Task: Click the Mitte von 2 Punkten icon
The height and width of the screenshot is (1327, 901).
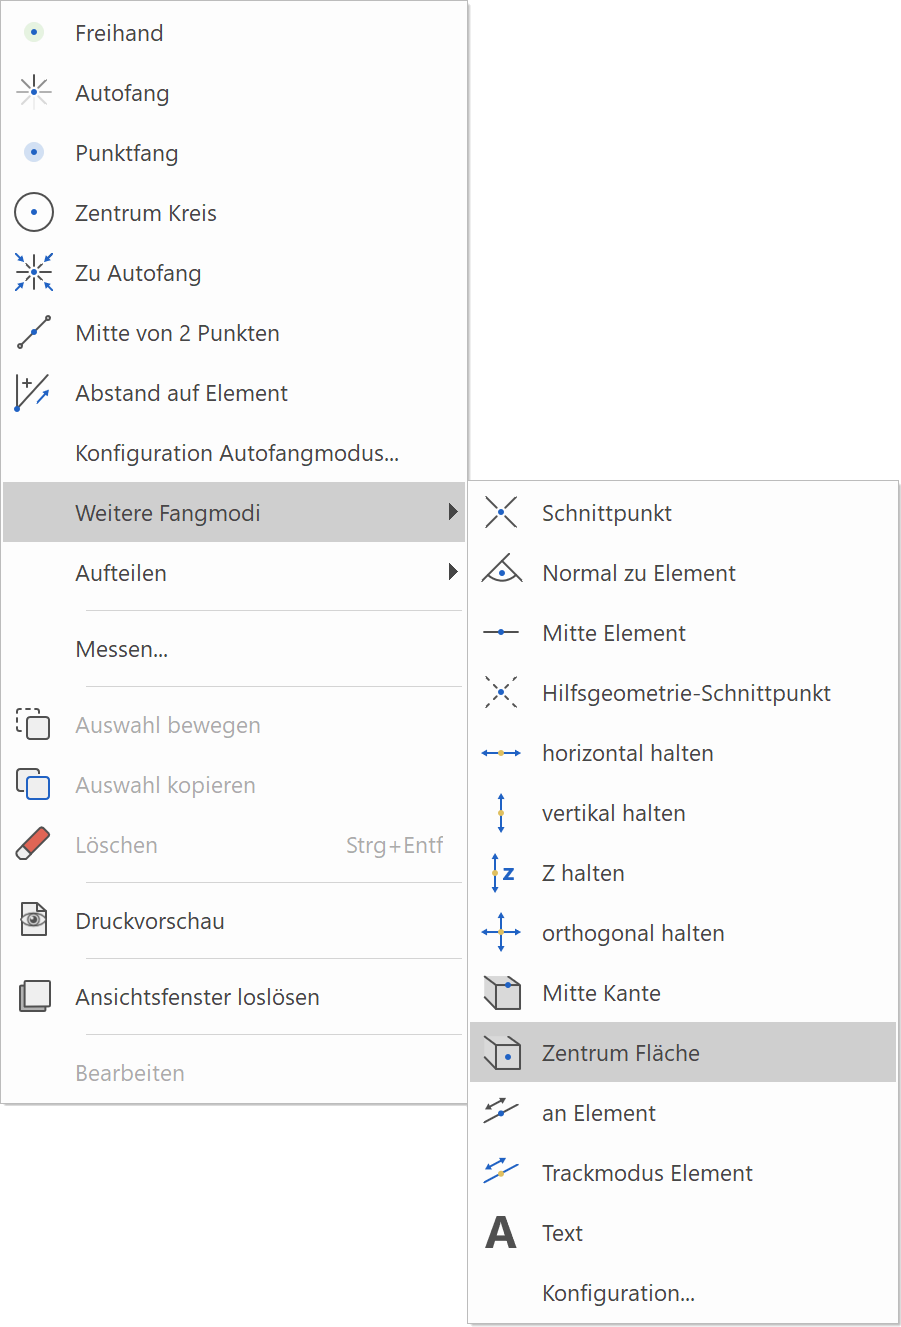Action: (x=34, y=333)
